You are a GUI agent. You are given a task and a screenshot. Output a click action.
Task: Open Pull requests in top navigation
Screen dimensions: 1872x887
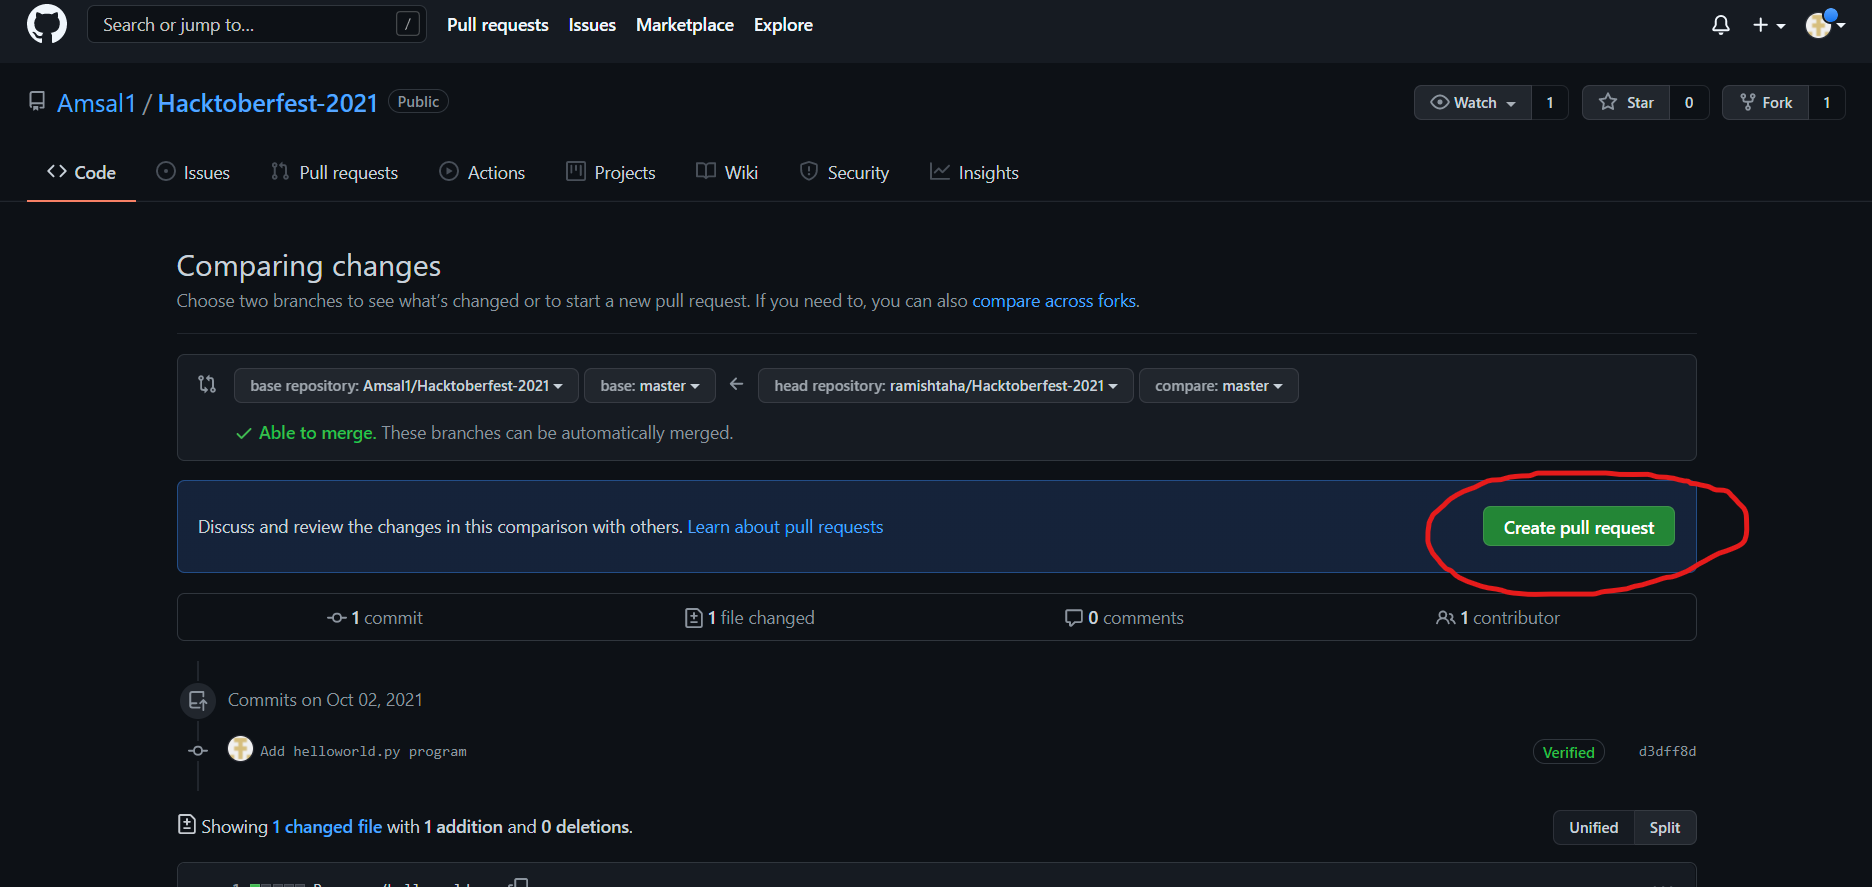pos(497,25)
